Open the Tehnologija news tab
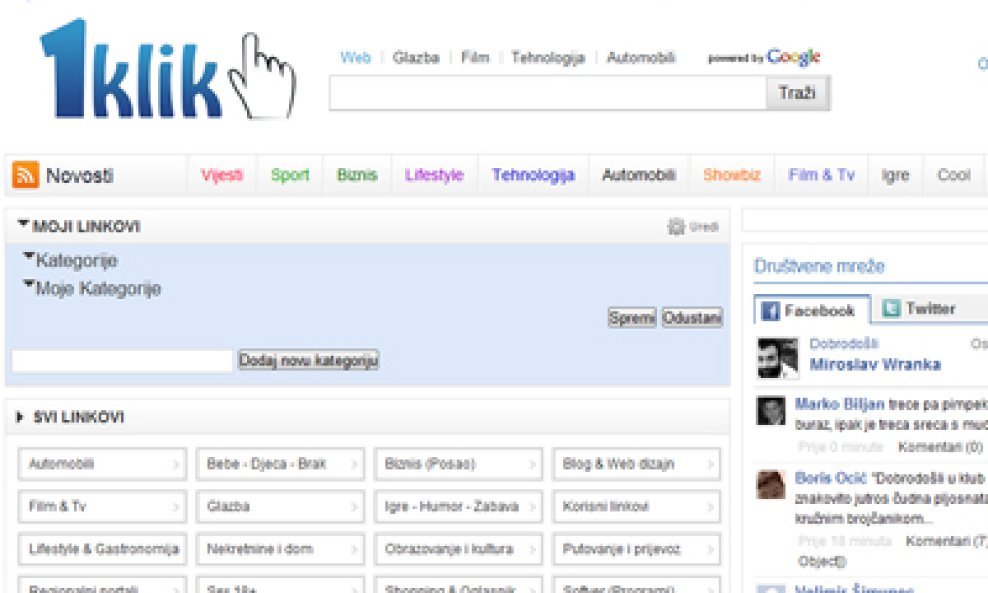The width and height of the screenshot is (988, 593). tap(533, 175)
